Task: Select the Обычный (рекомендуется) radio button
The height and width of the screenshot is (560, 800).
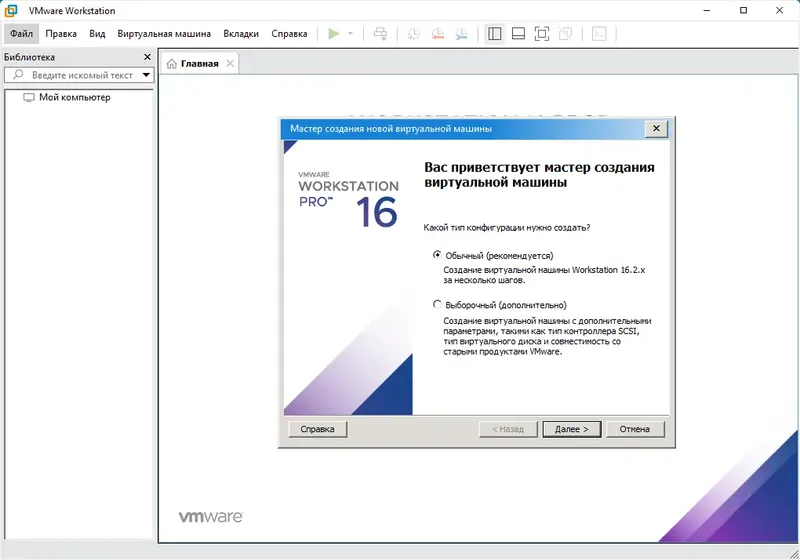Action: pos(437,254)
